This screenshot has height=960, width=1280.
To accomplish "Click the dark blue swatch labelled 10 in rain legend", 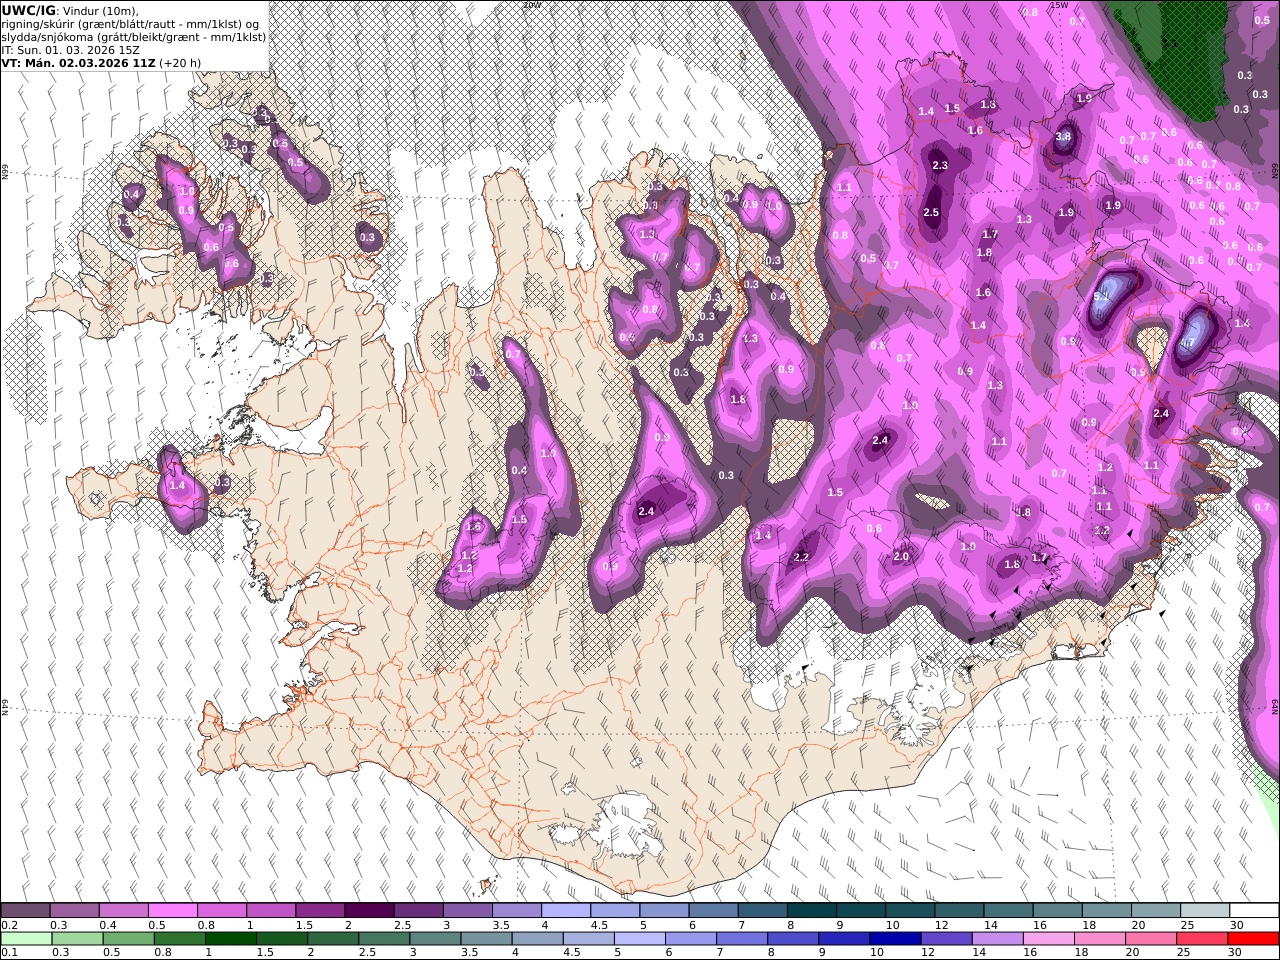I will (x=893, y=939).
